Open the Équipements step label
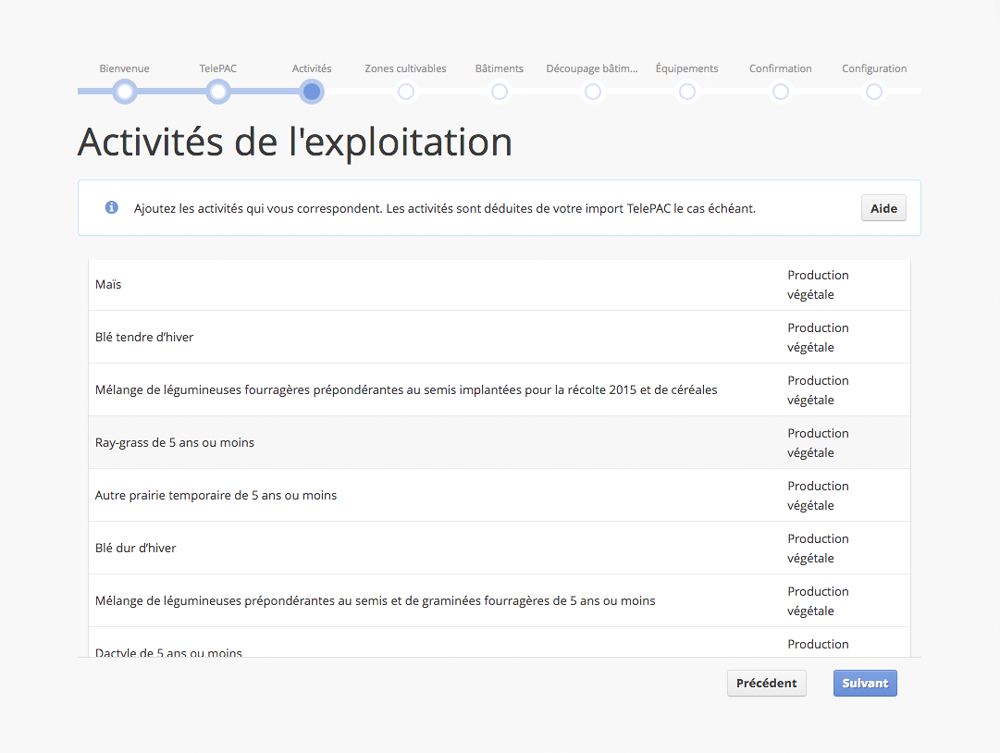This screenshot has width=1000, height=753. (x=687, y=68)
